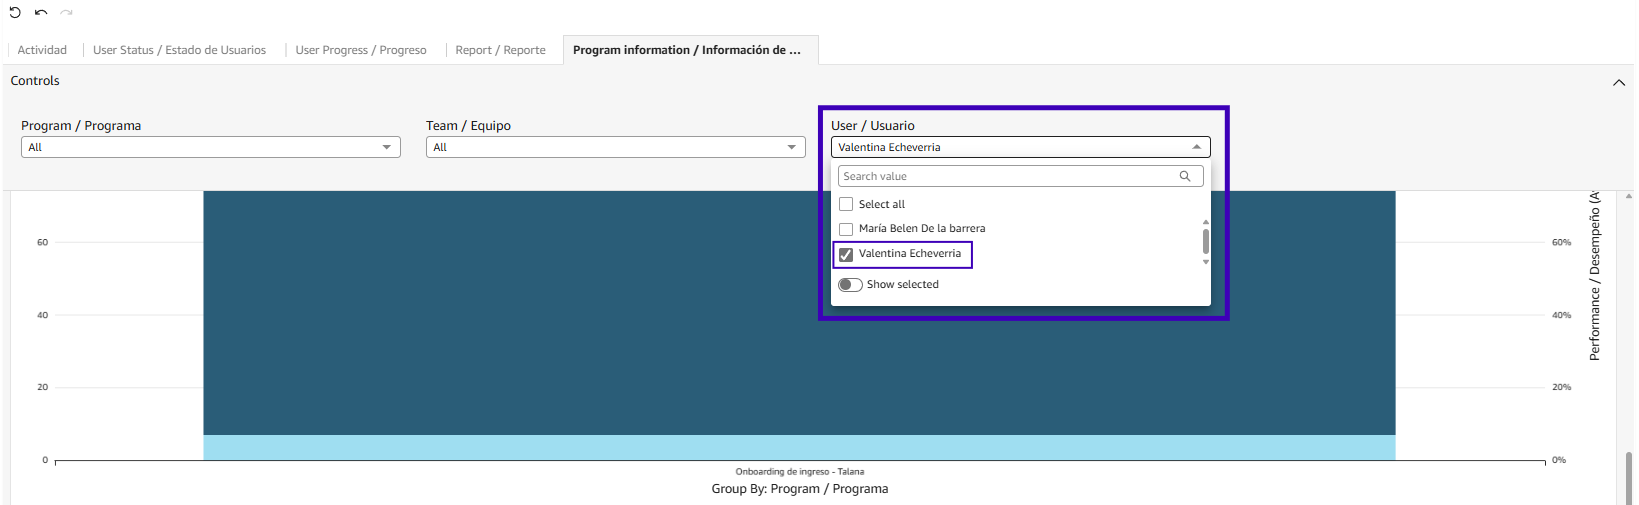1639x505 pixels.
Task: Switch to User Status / Estado de Usuarios tab
Action: (x=180, y=50)
